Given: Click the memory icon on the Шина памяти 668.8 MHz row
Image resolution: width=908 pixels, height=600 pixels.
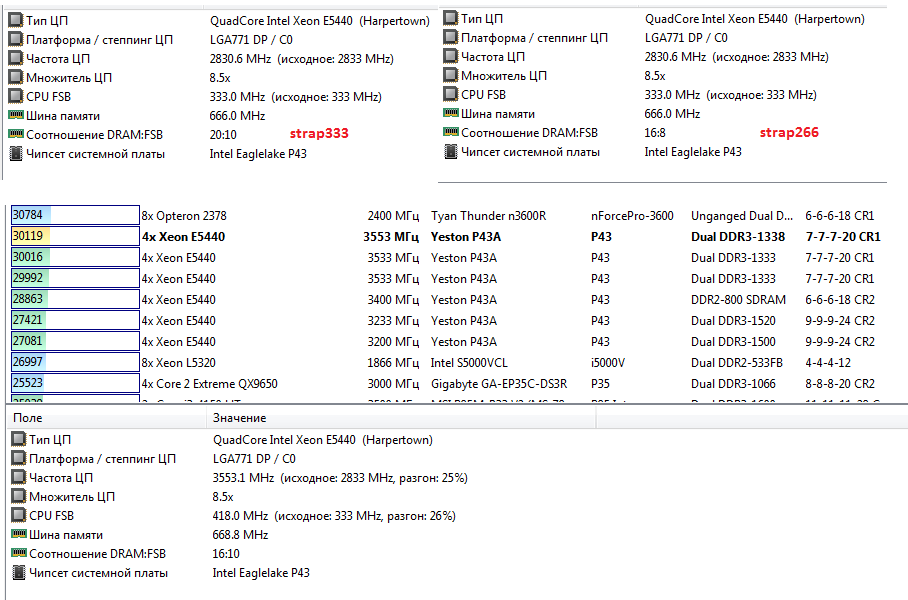Looking at the screenshot, I should pyautogui.click(x=19, y=533).
